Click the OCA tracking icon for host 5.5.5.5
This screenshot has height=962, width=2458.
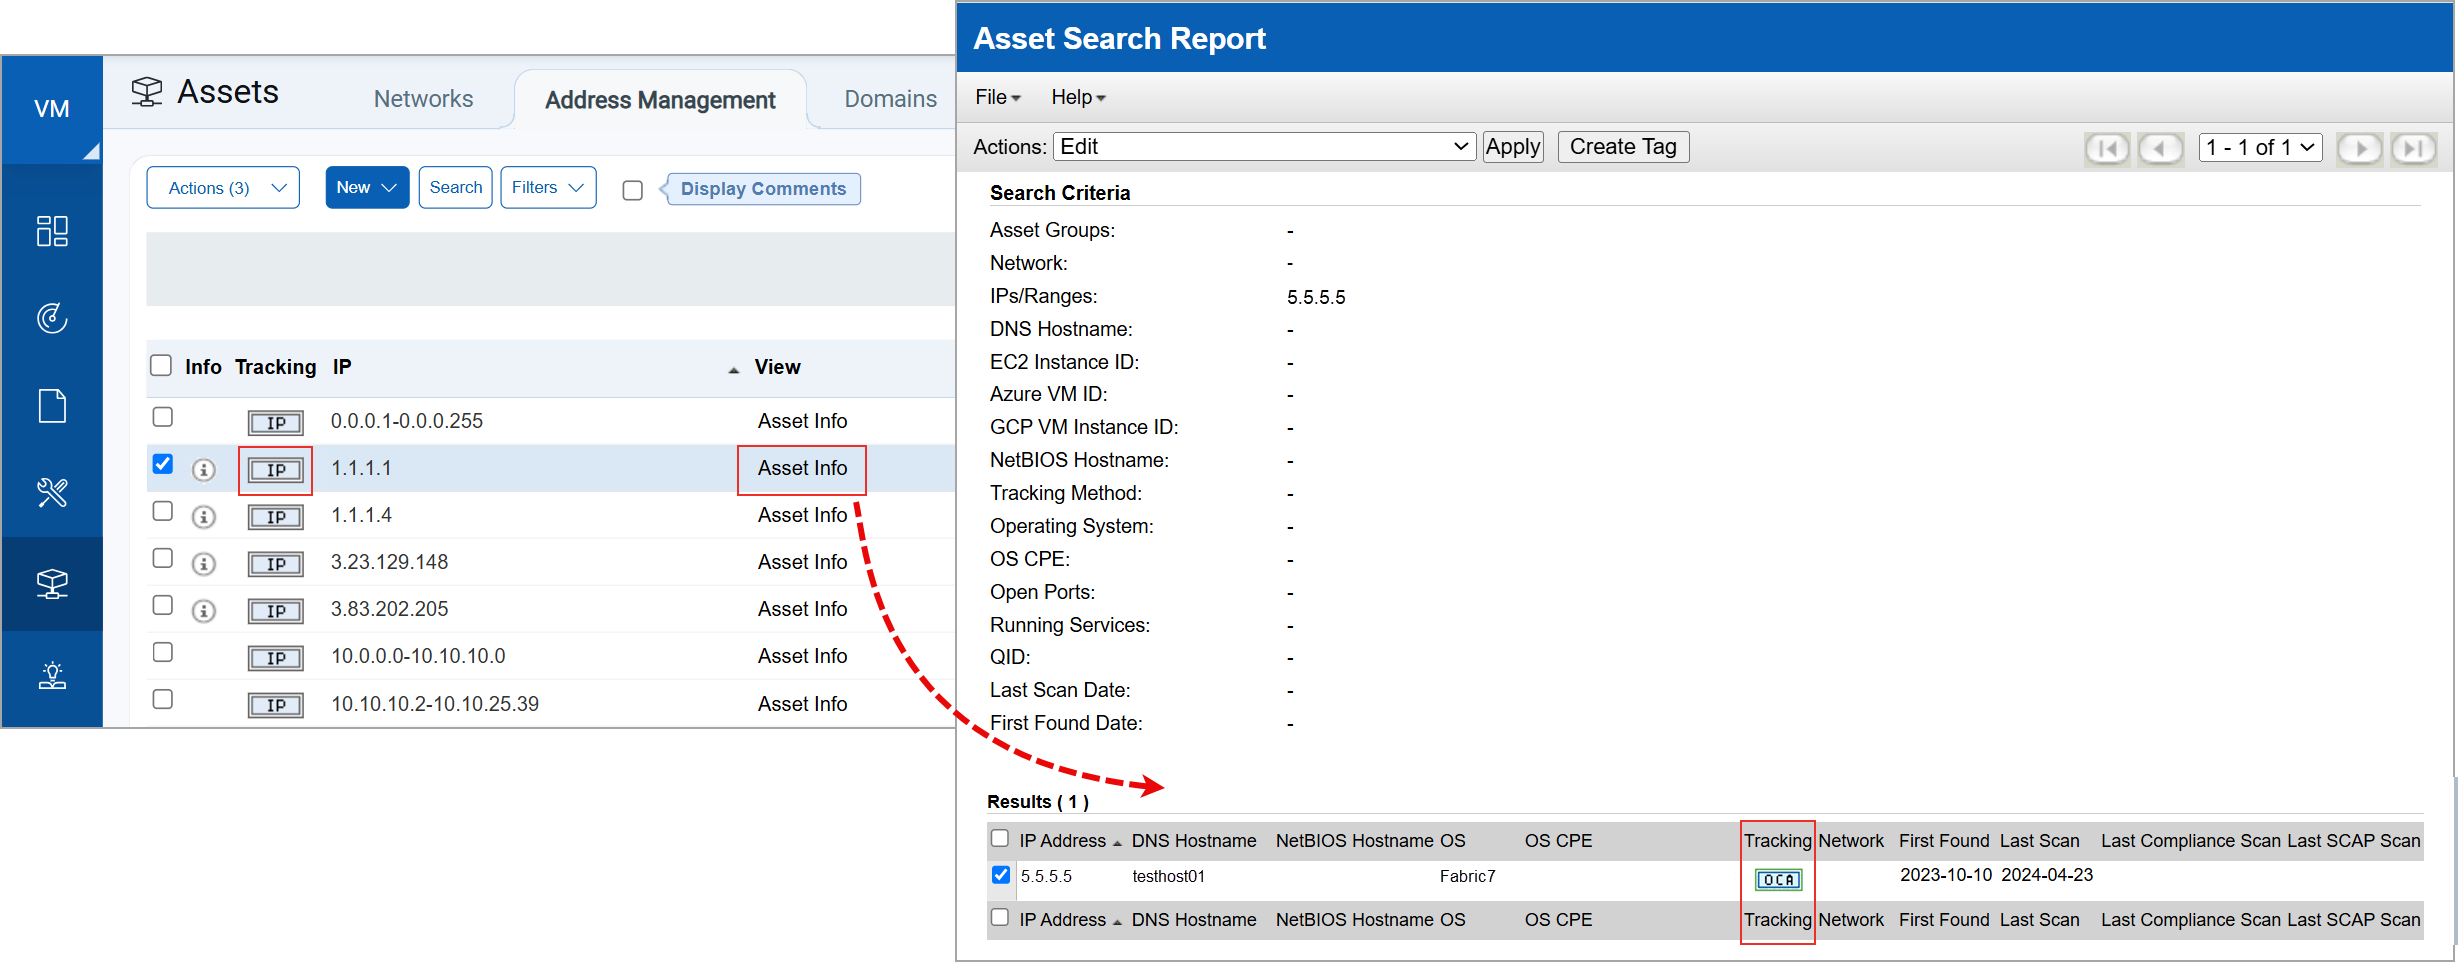tap(1777, 879)
